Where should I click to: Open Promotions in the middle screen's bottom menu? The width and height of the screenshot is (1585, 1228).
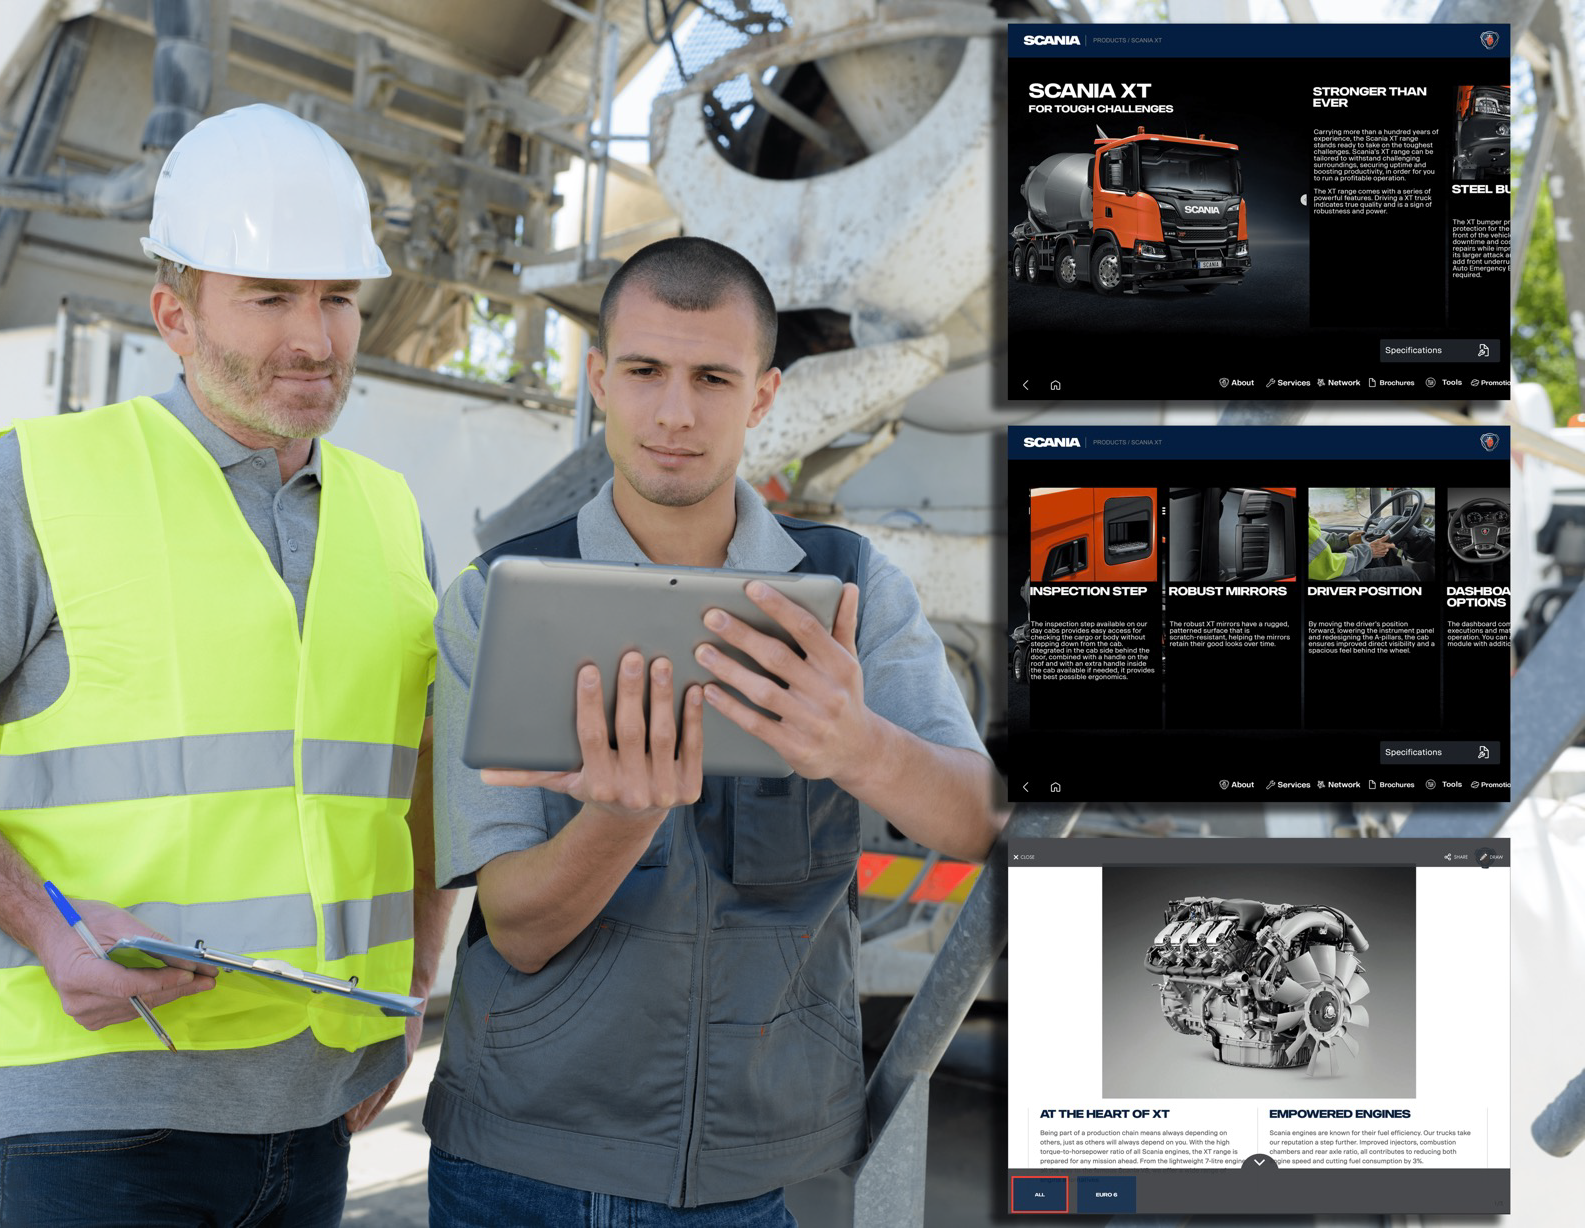pos(1490,785)
